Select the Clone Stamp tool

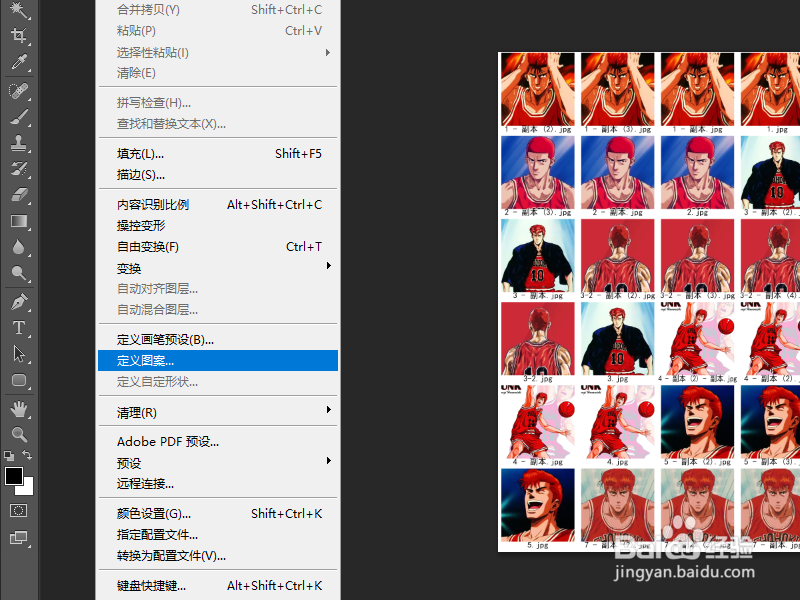19,143
